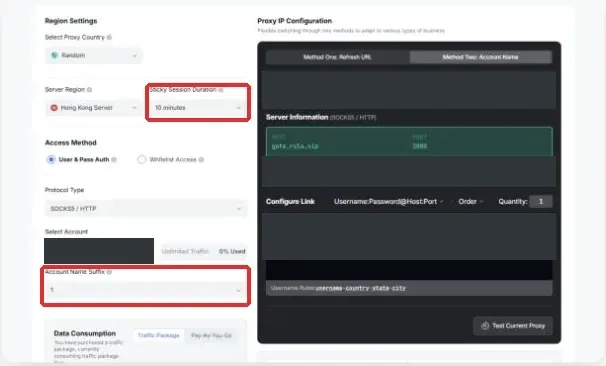Open the Random proxy country dropdown
The height and width of the screenshot is (366, 606).
tap(94, 56)
